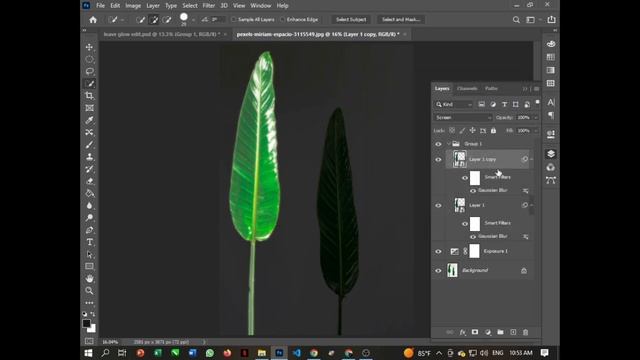Image resolution: width=640 pixels, height=360 pixels.
Task: Click the Home icon in options bar
Action: 93,20
